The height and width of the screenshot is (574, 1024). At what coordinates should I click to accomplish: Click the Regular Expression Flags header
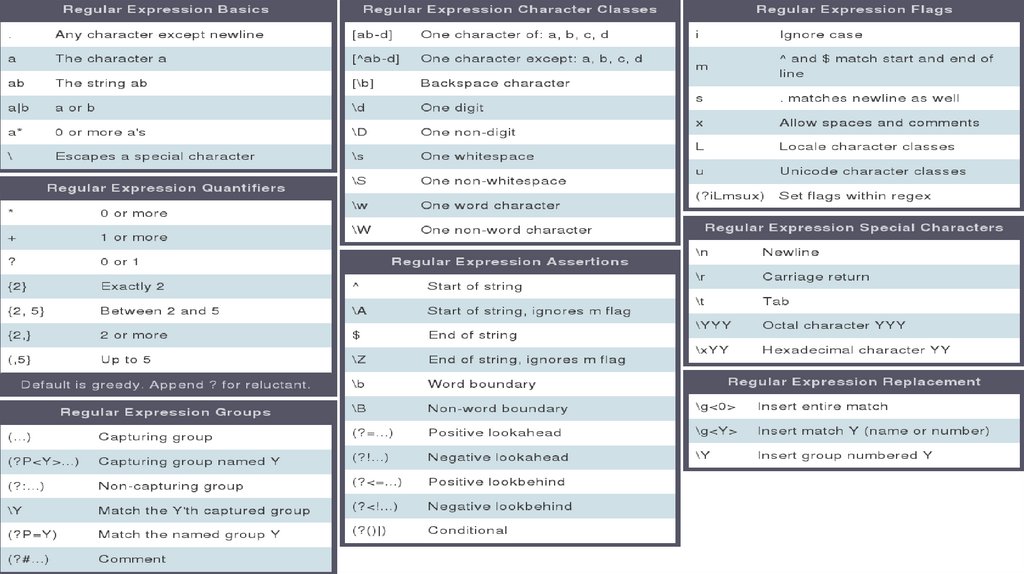pyautogui.click(x=853, y=10)
